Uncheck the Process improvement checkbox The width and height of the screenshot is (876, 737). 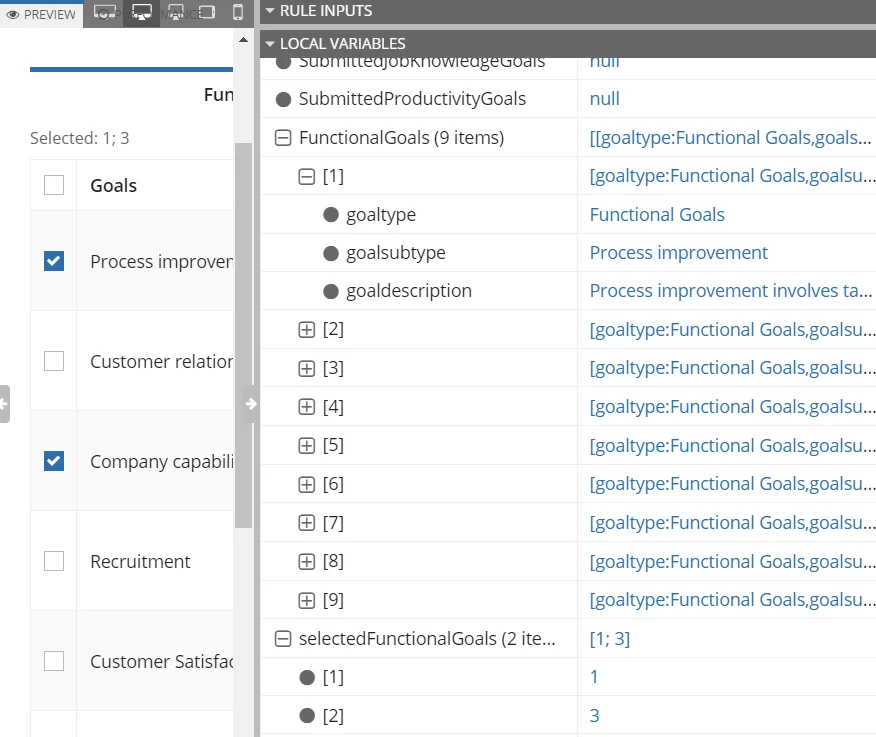tap(54, 261)
